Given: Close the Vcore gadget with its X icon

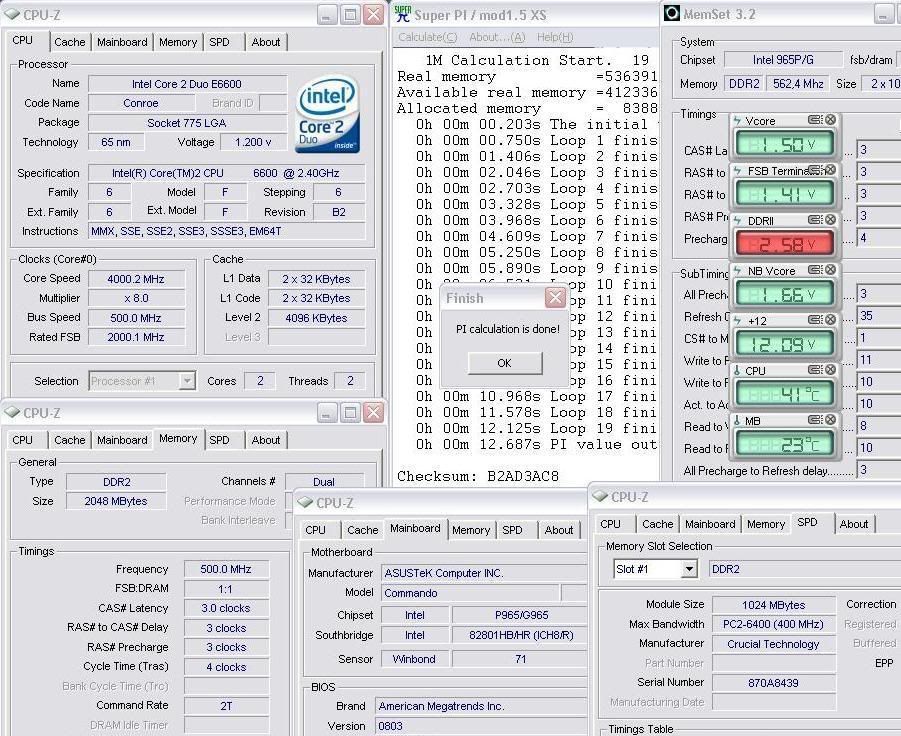Looking at the screenshot, I should pyautogui.click(x=830, y=120).
